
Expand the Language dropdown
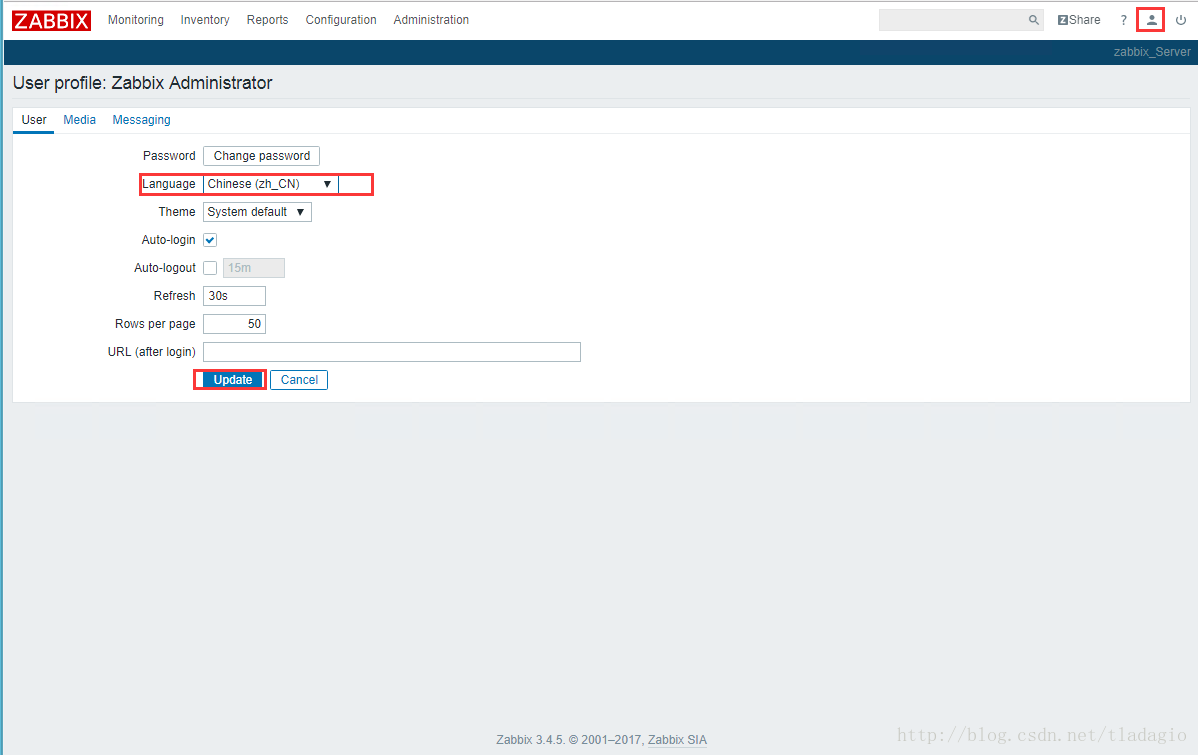270,184
